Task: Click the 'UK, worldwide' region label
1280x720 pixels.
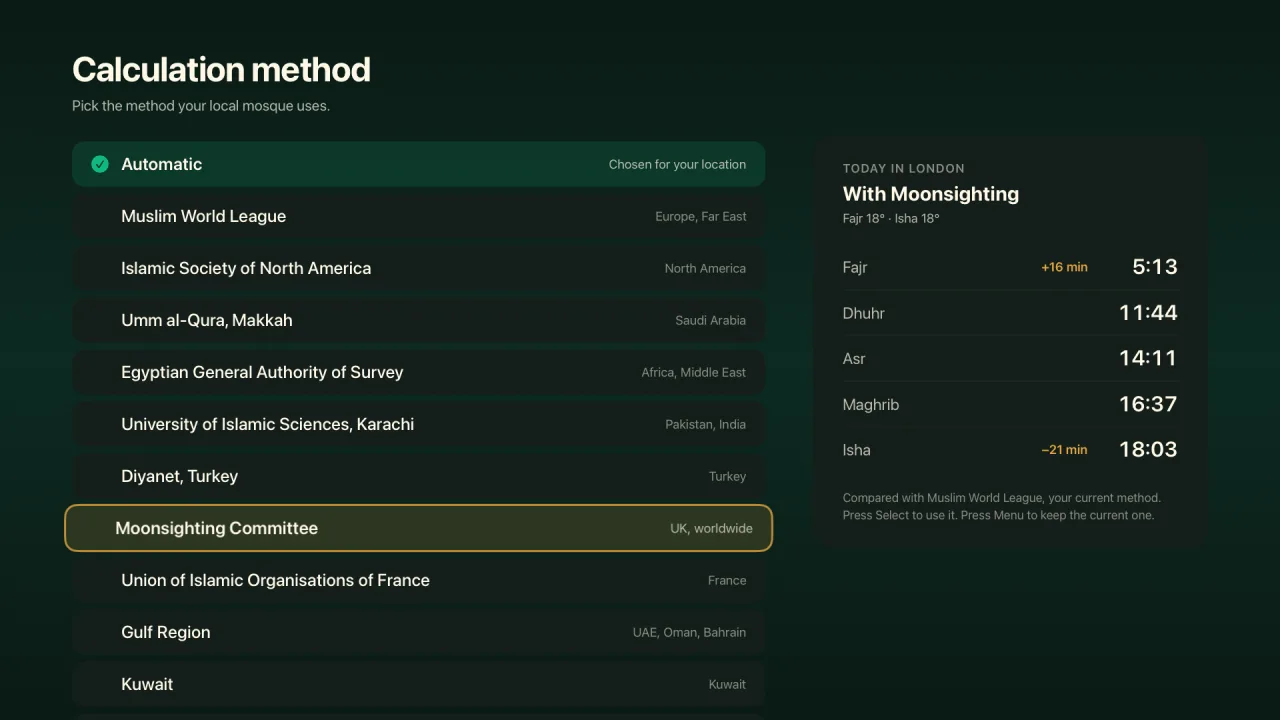Action: 711,528
